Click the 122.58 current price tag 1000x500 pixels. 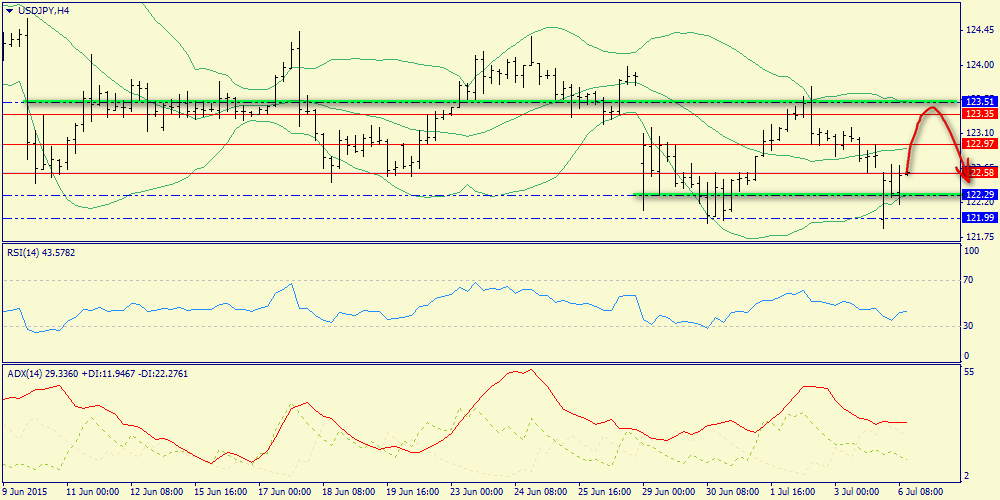(976, 174)
